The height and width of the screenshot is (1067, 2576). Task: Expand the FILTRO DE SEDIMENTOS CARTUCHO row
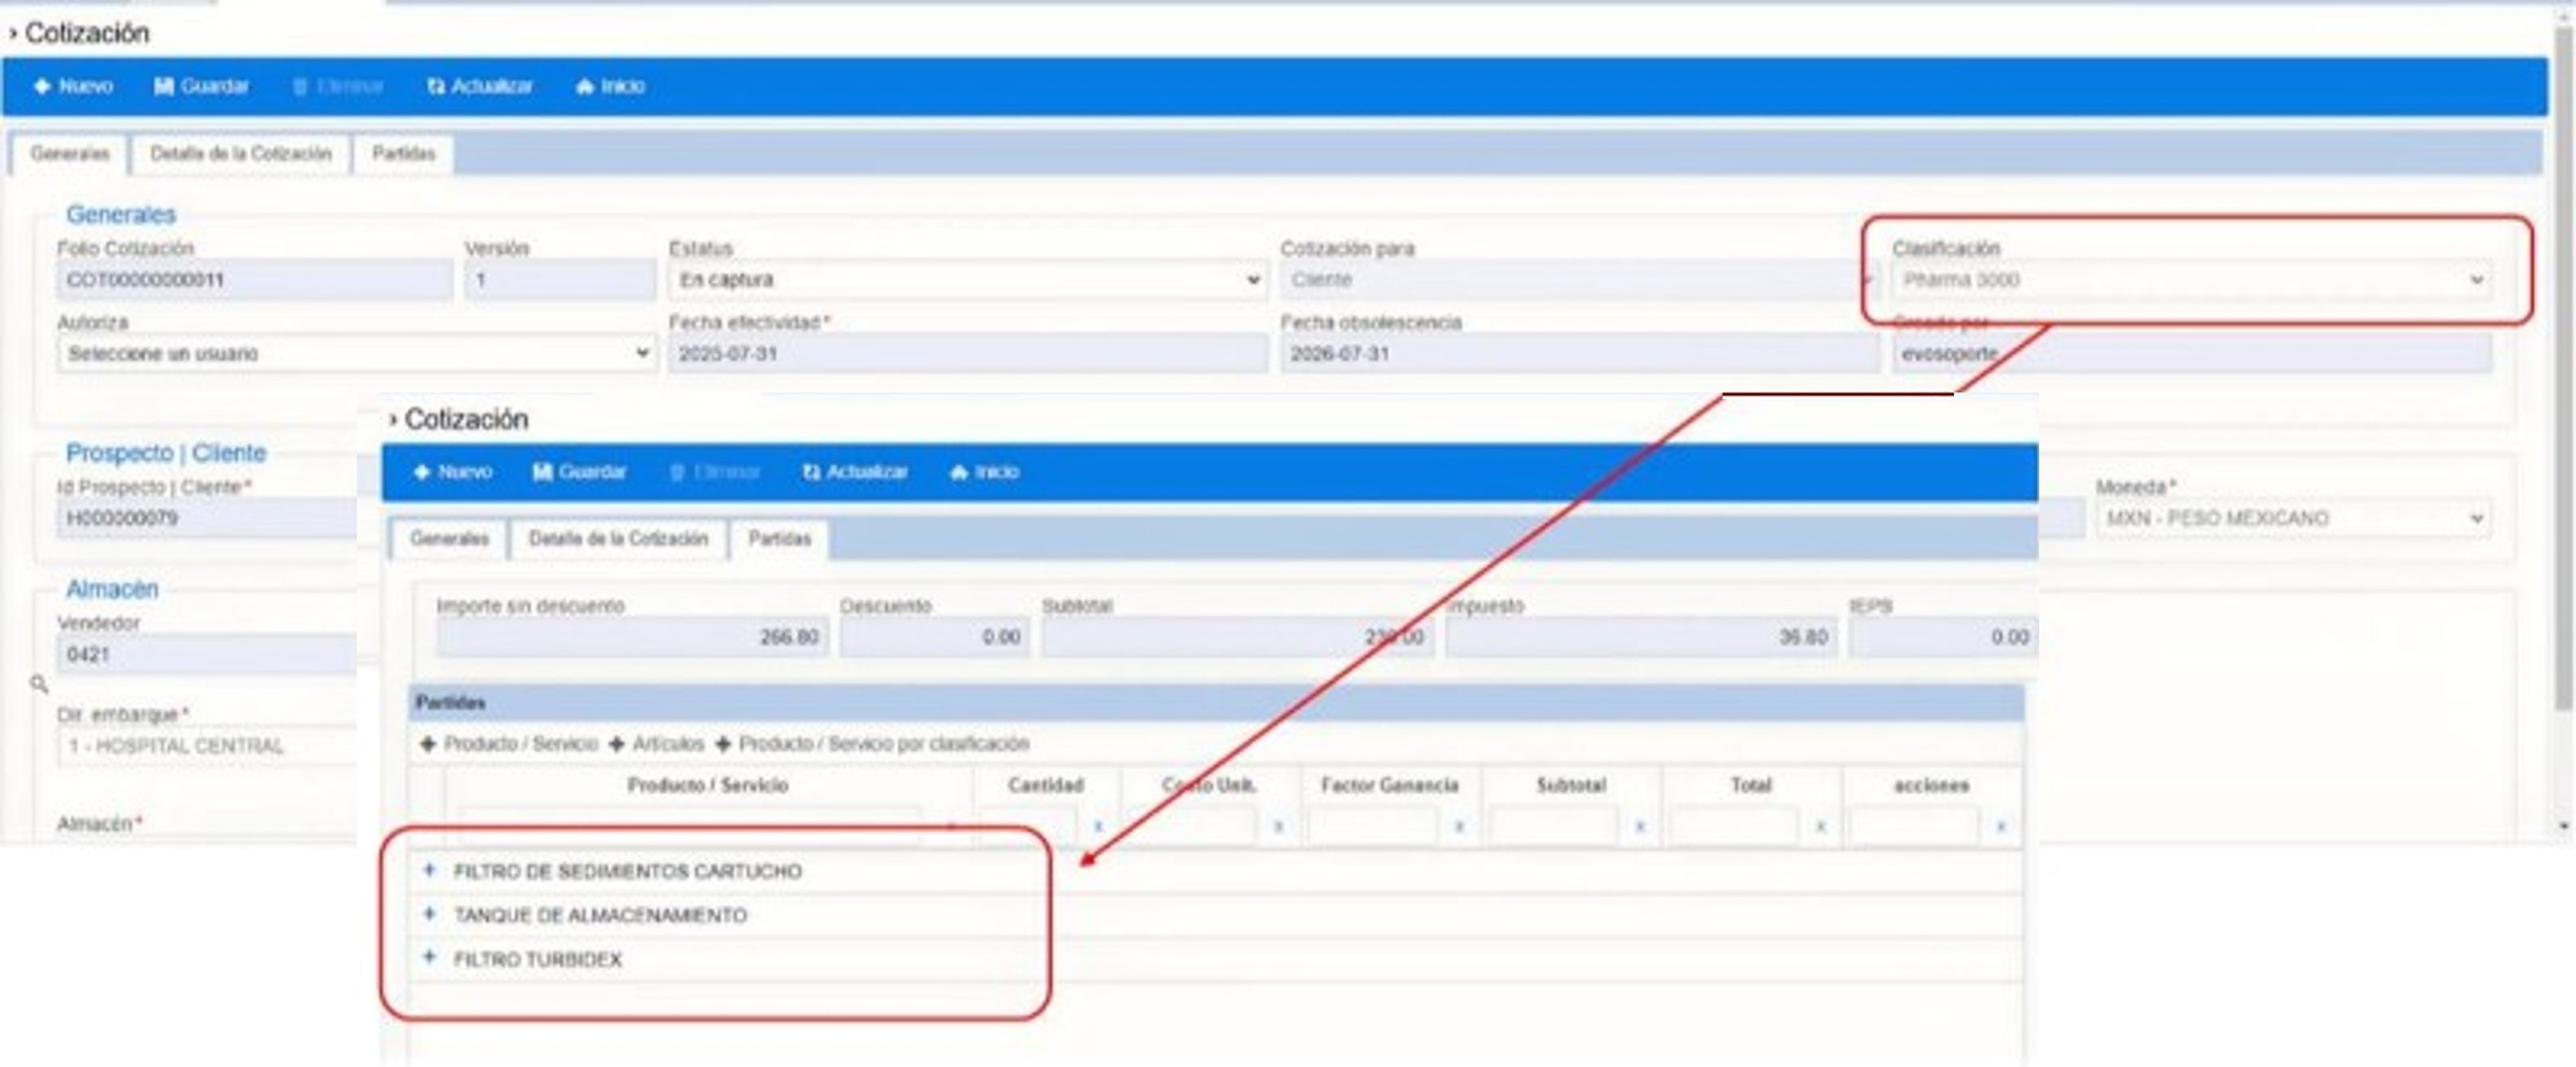pyautogui.click(x=429, y=869)
